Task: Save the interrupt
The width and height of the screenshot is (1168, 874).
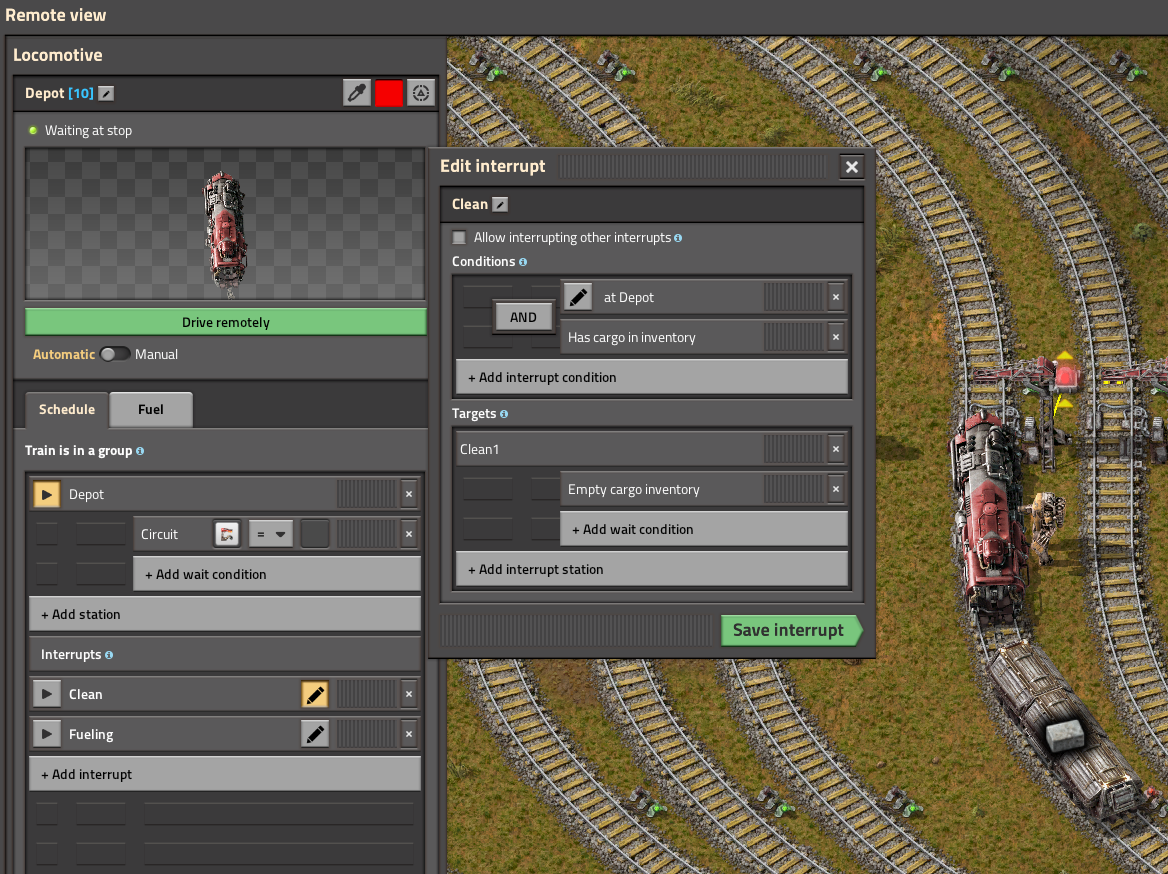Action: pos(791,630)
